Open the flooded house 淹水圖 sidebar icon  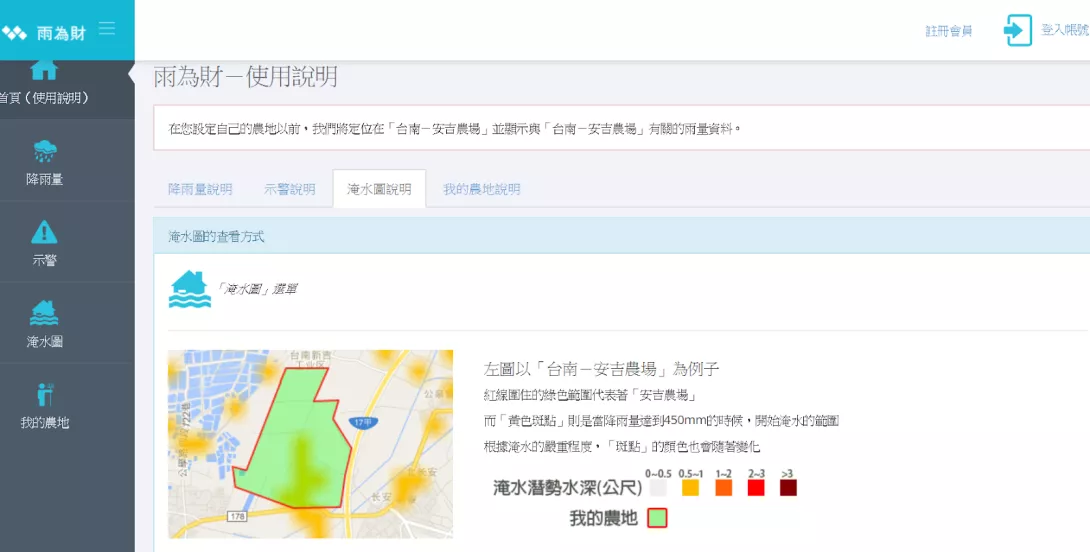(44, 313)
